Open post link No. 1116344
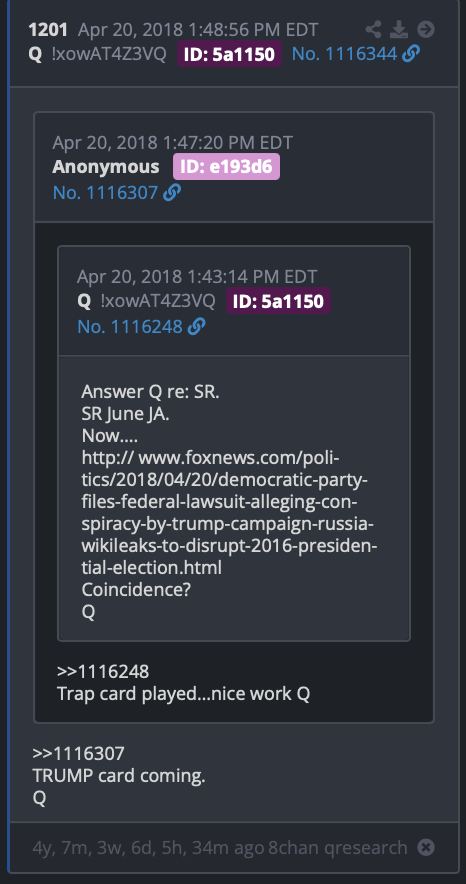This screenshot has width=466, height=884. (x=344, y=54)
